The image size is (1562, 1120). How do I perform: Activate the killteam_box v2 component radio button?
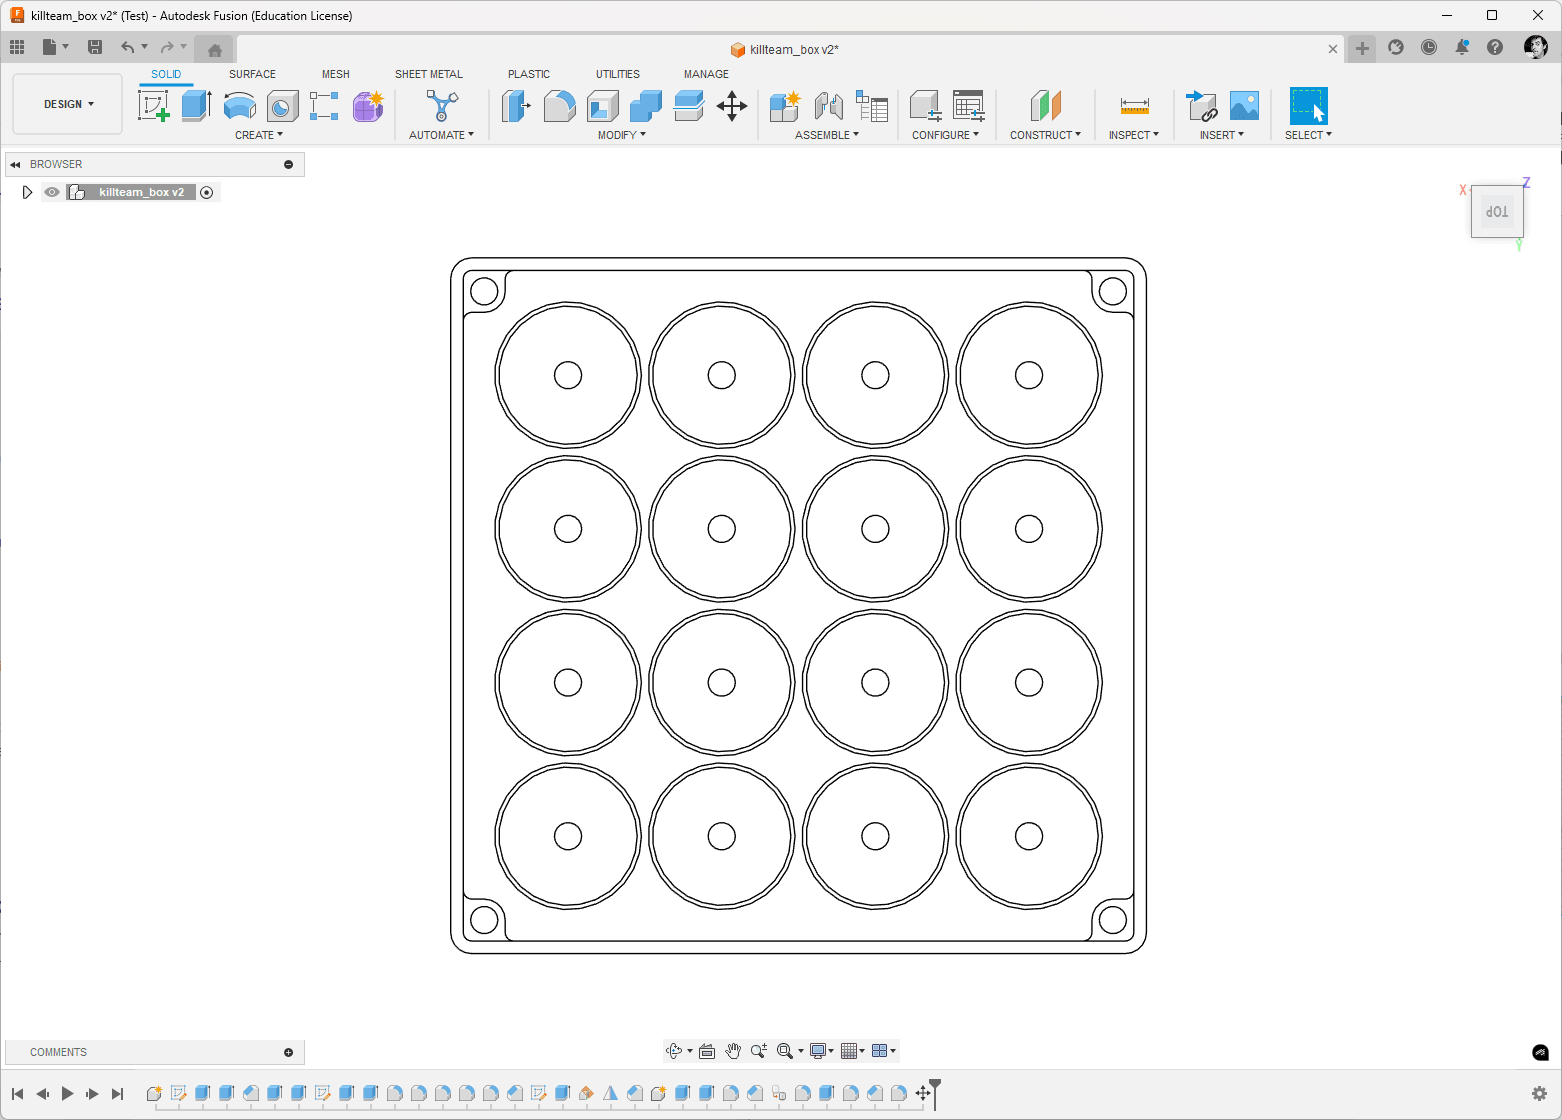pyautogui.click(x=207, y=192)
